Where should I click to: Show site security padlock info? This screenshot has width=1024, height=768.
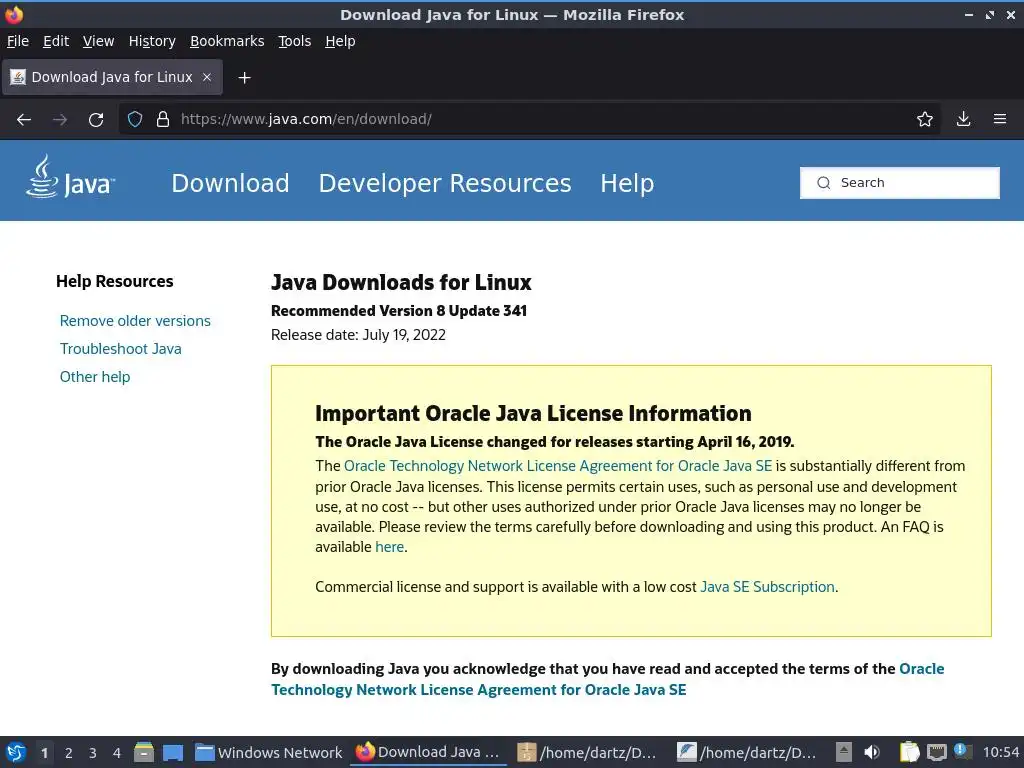[x=163, y=120]
